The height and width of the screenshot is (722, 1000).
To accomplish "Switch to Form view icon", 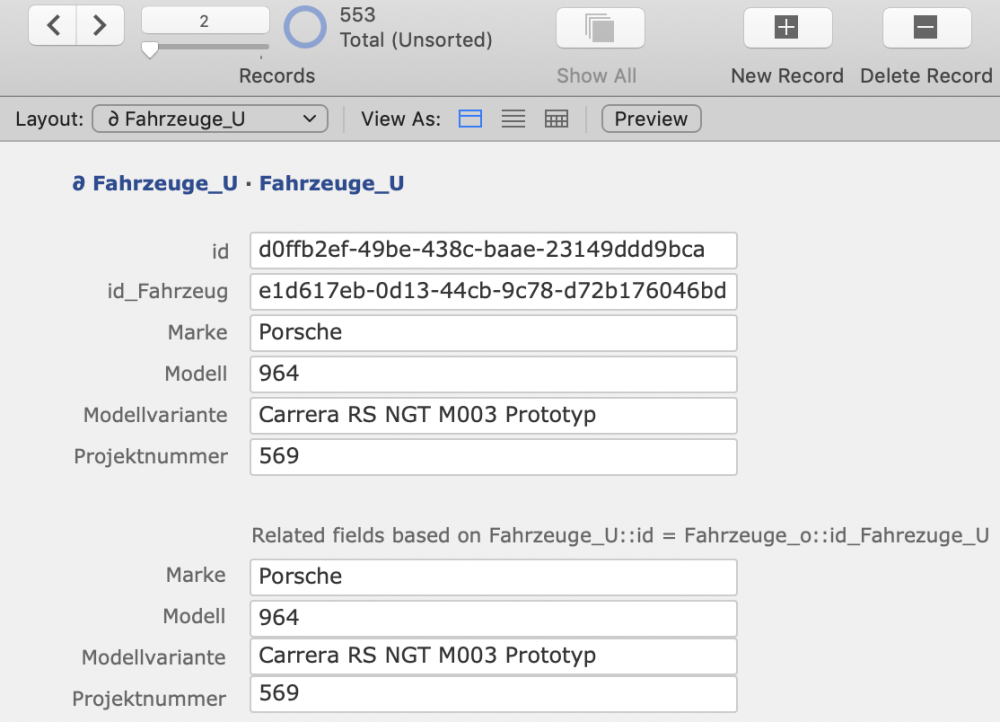I will (x=470, y=119).
